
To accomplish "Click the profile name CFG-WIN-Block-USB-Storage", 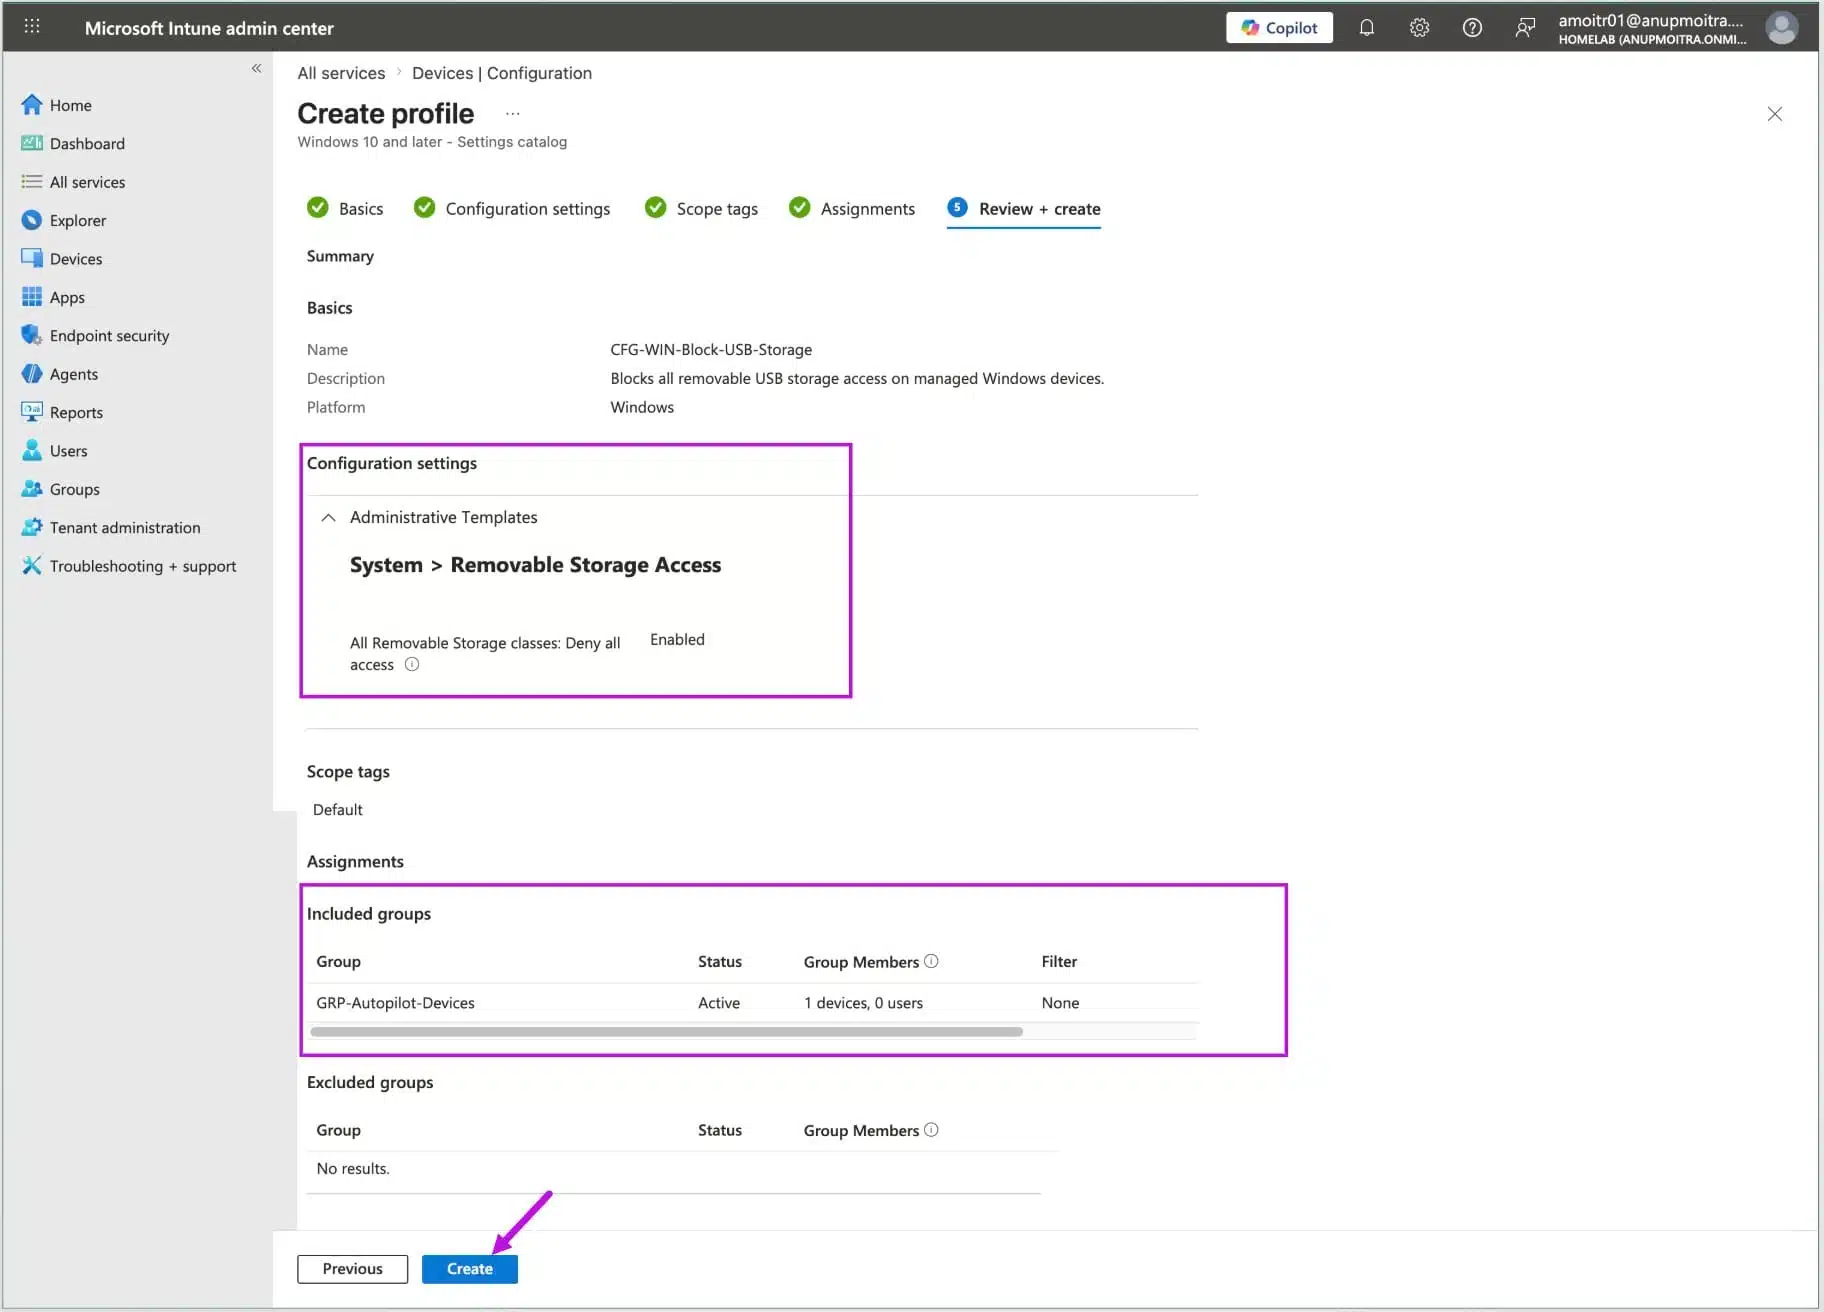I will 711,349.
